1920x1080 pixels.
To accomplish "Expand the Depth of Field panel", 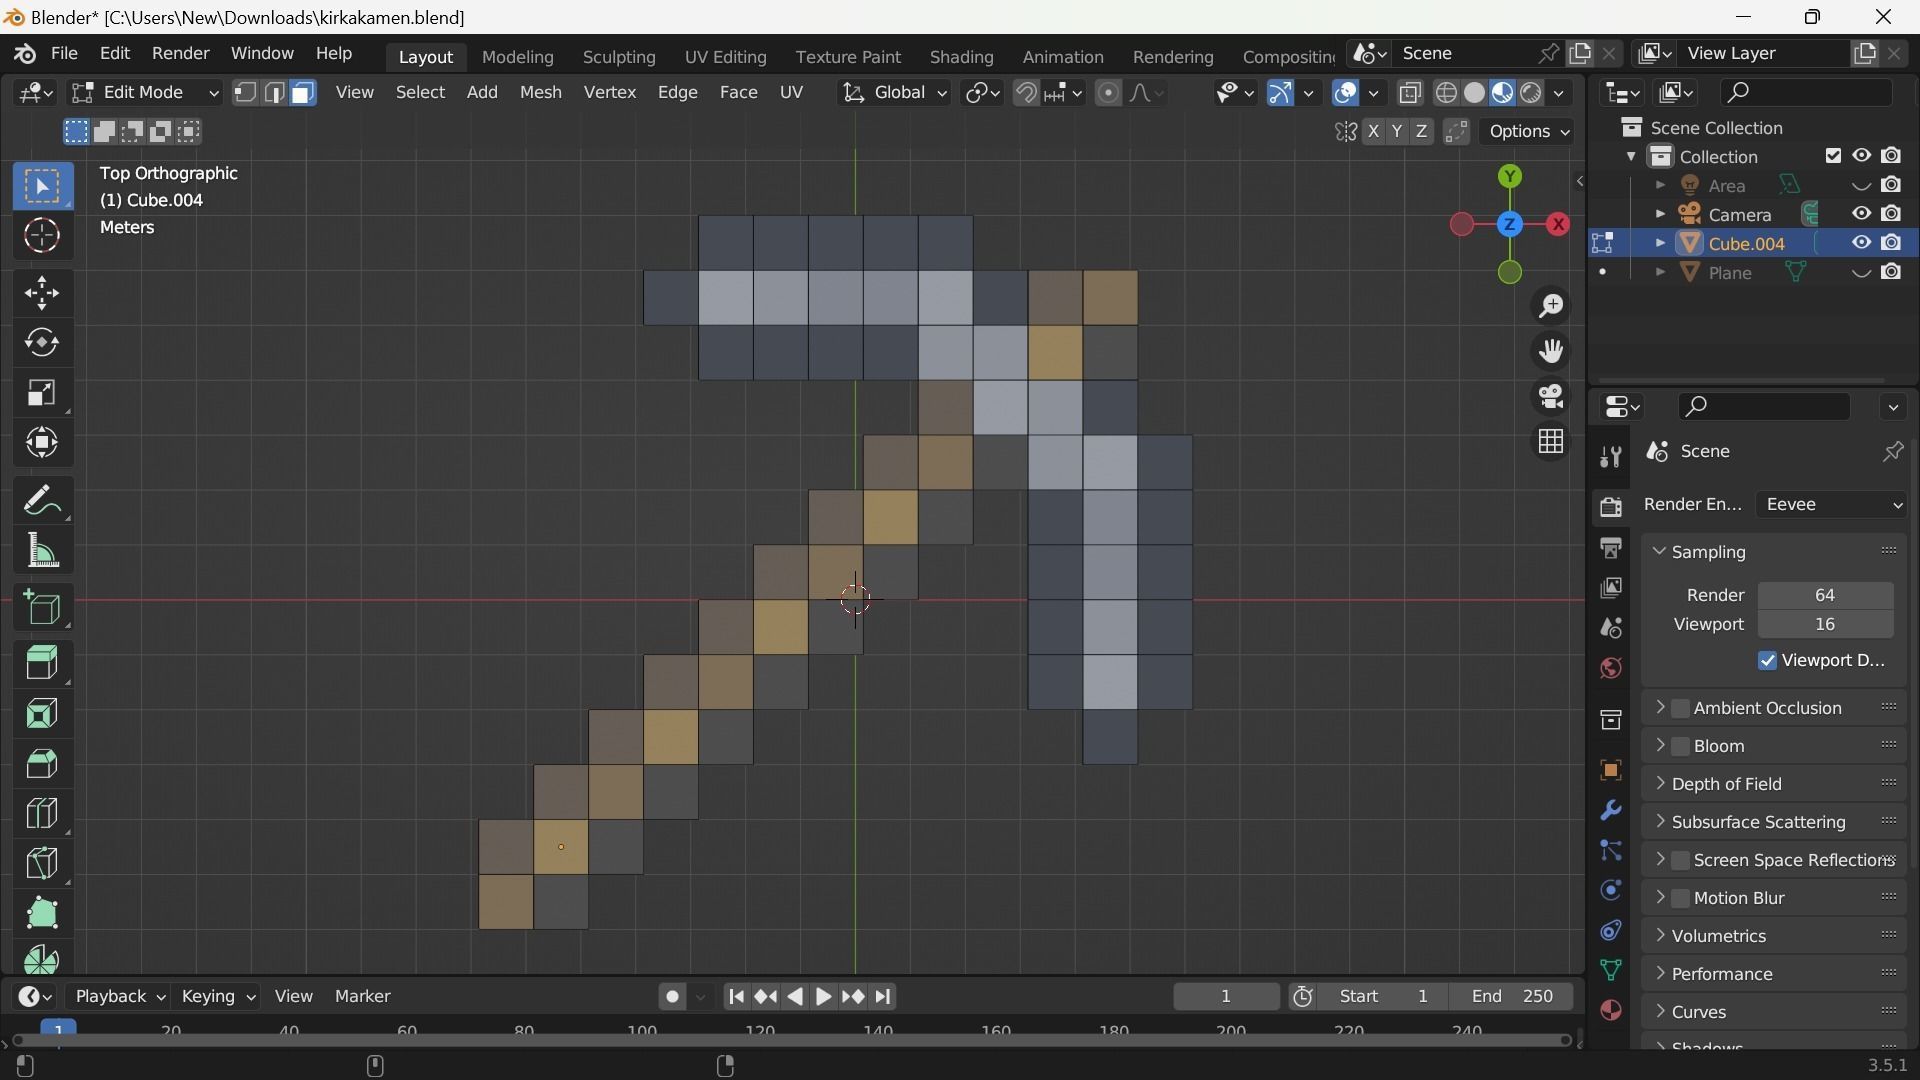I will tap(1726, 784).
